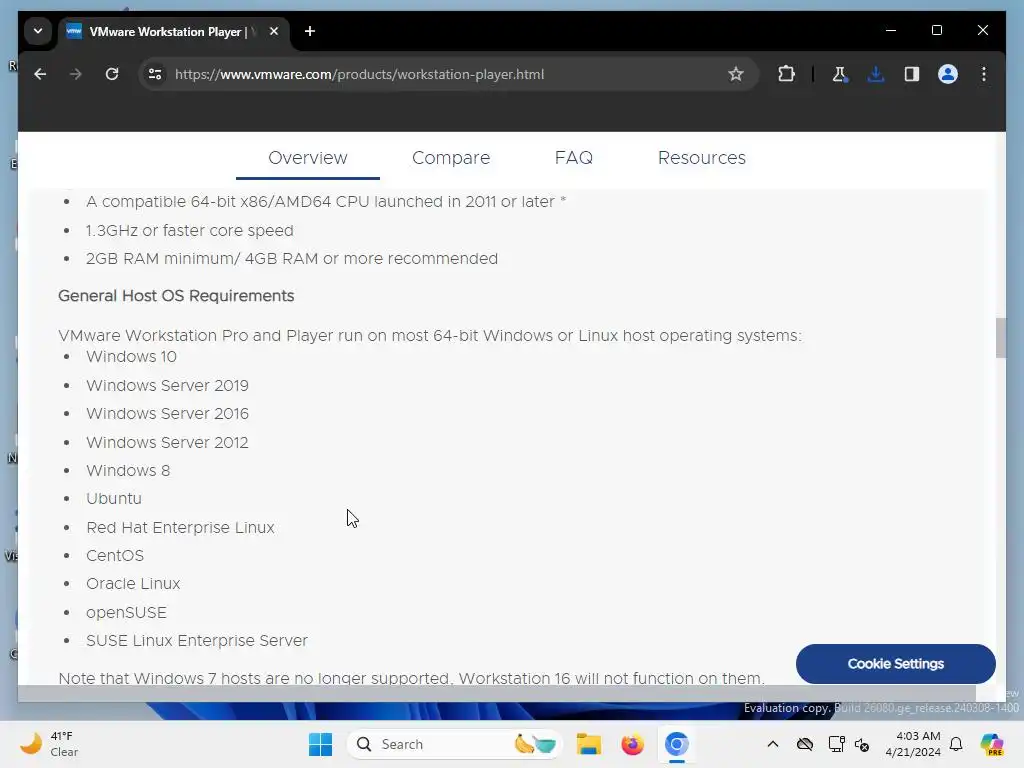The image size is (1024, 768).
Task: Open the network status tray icon
Action: tap(837, 744)
